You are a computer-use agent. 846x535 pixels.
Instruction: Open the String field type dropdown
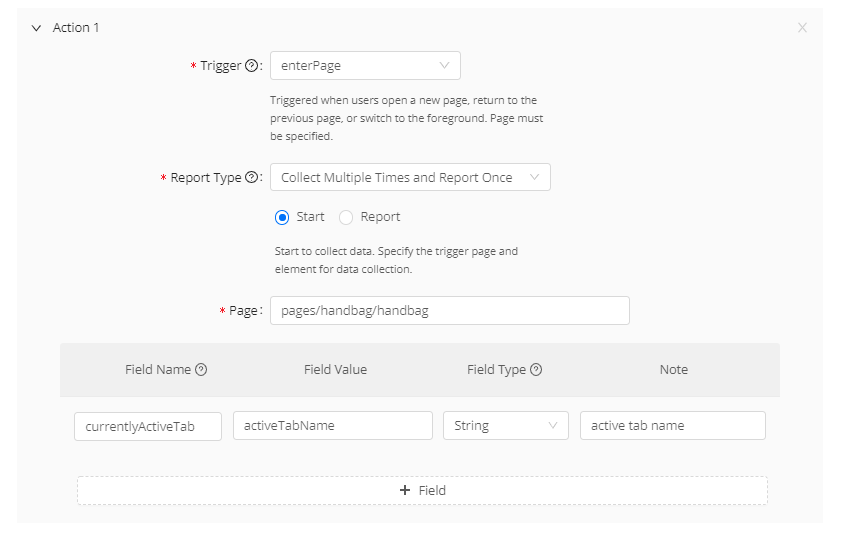[505, 426]
